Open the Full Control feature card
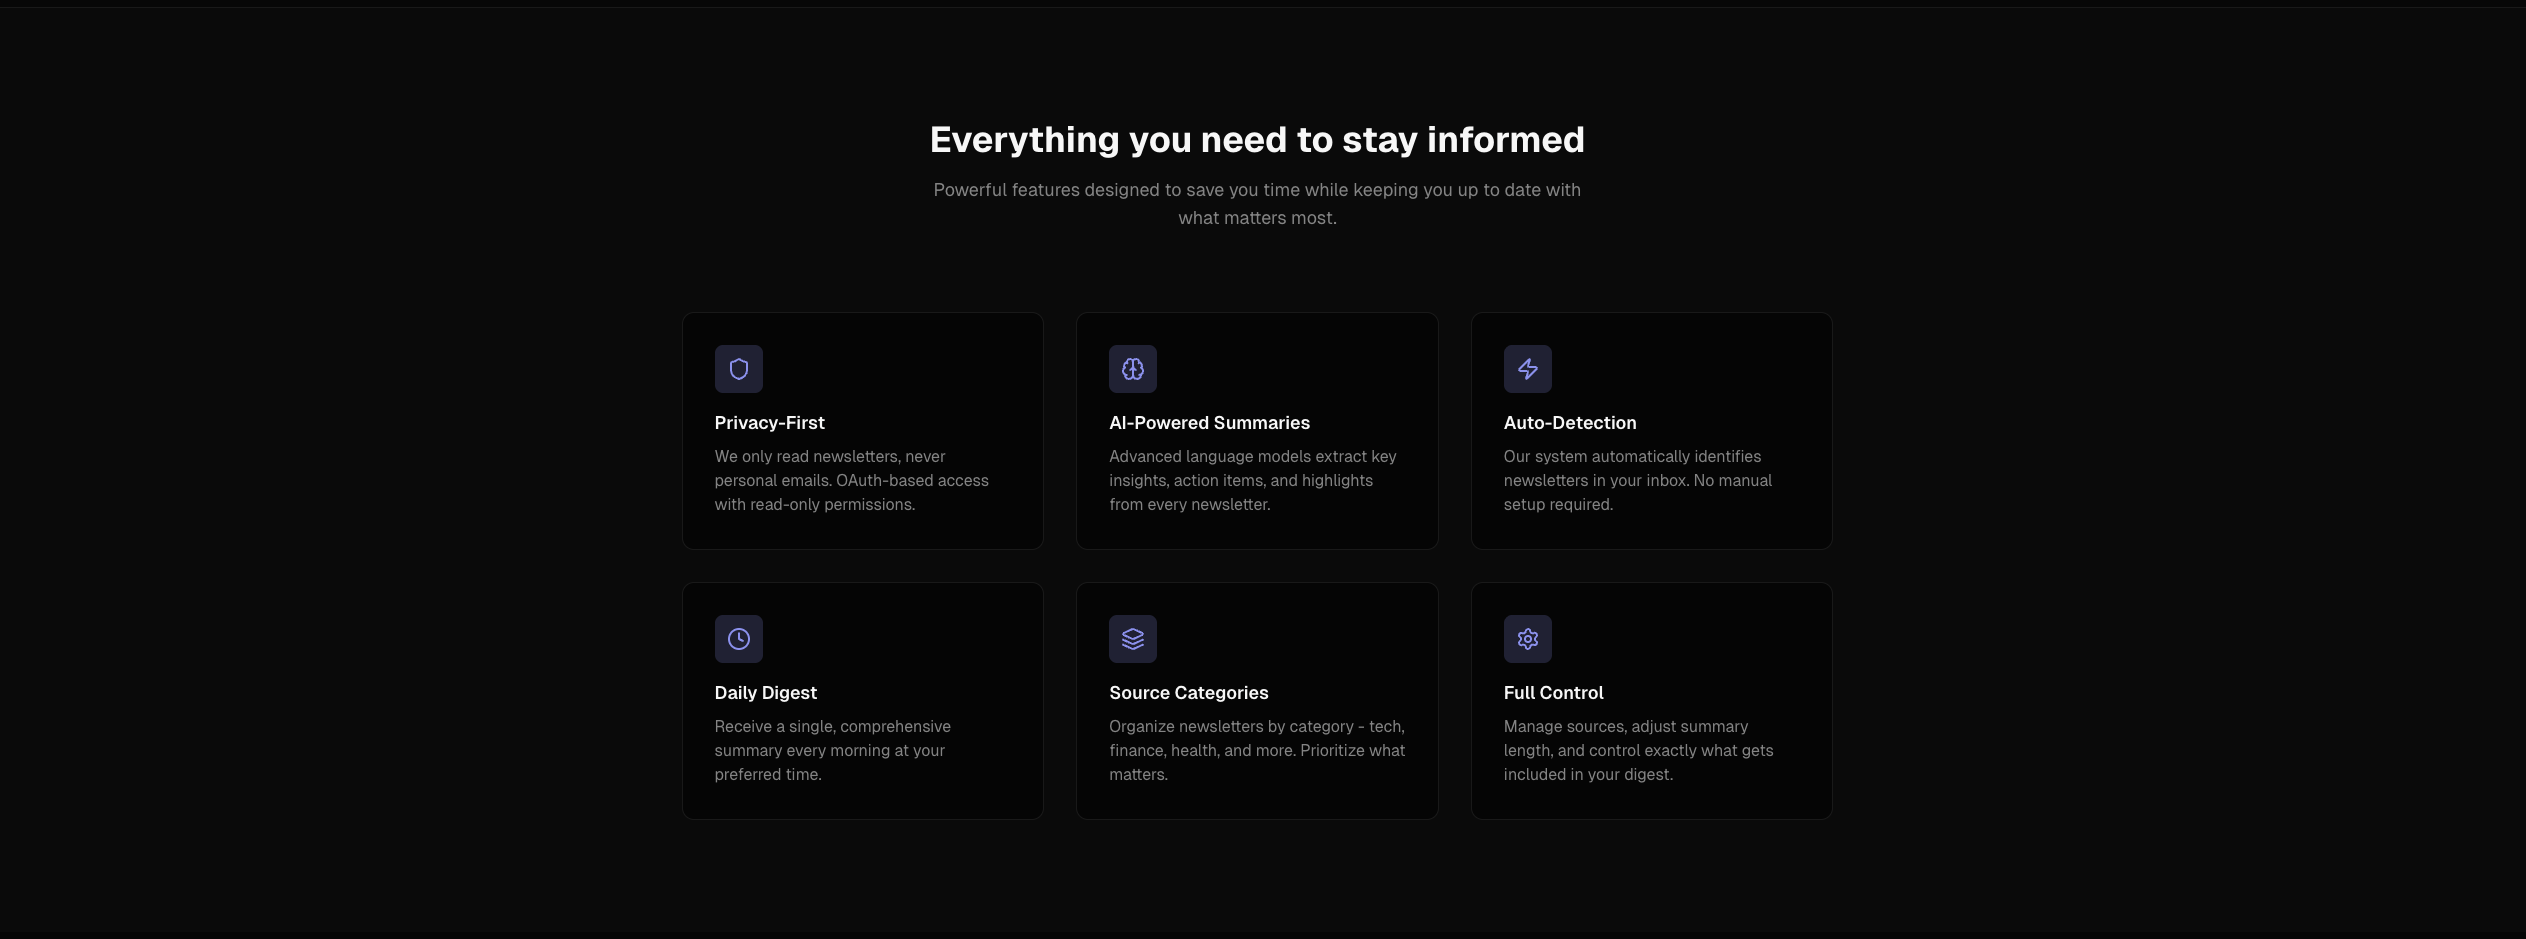The image size is (2526, 939). pyautogui.click(x=1651, y=700)
